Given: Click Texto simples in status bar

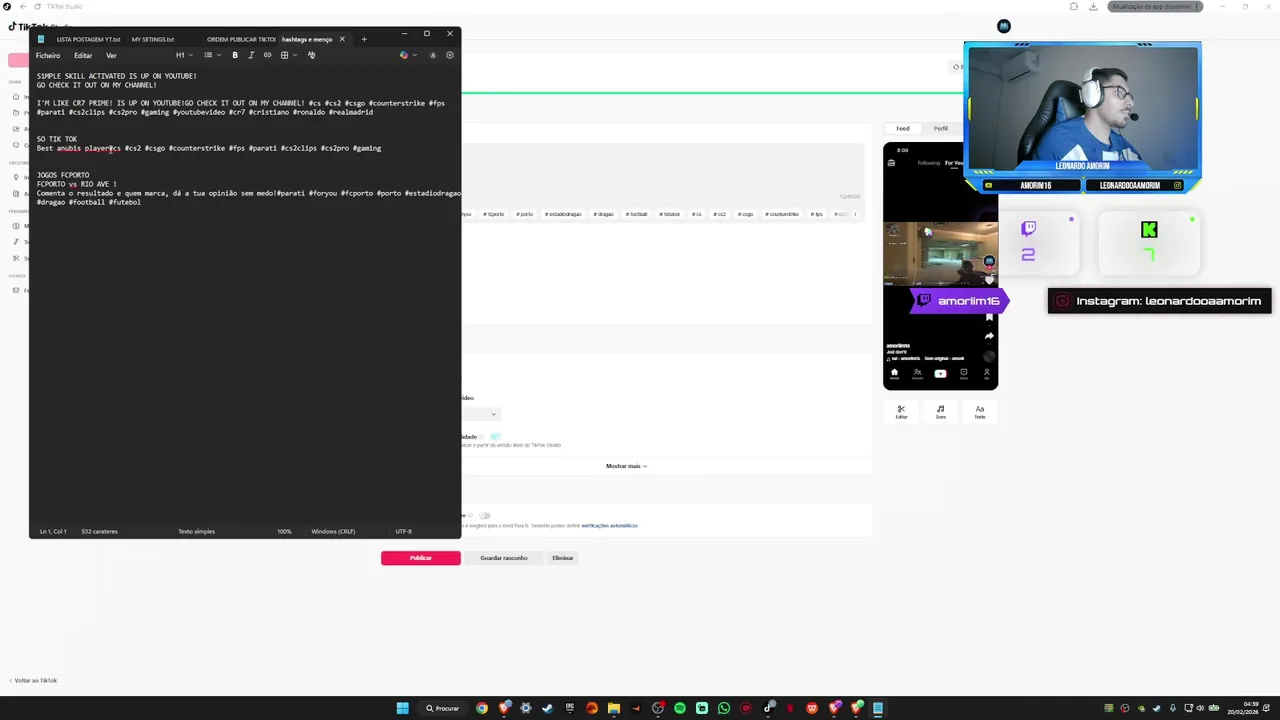Looking at the screenshot, I should [x=196, y=531].
